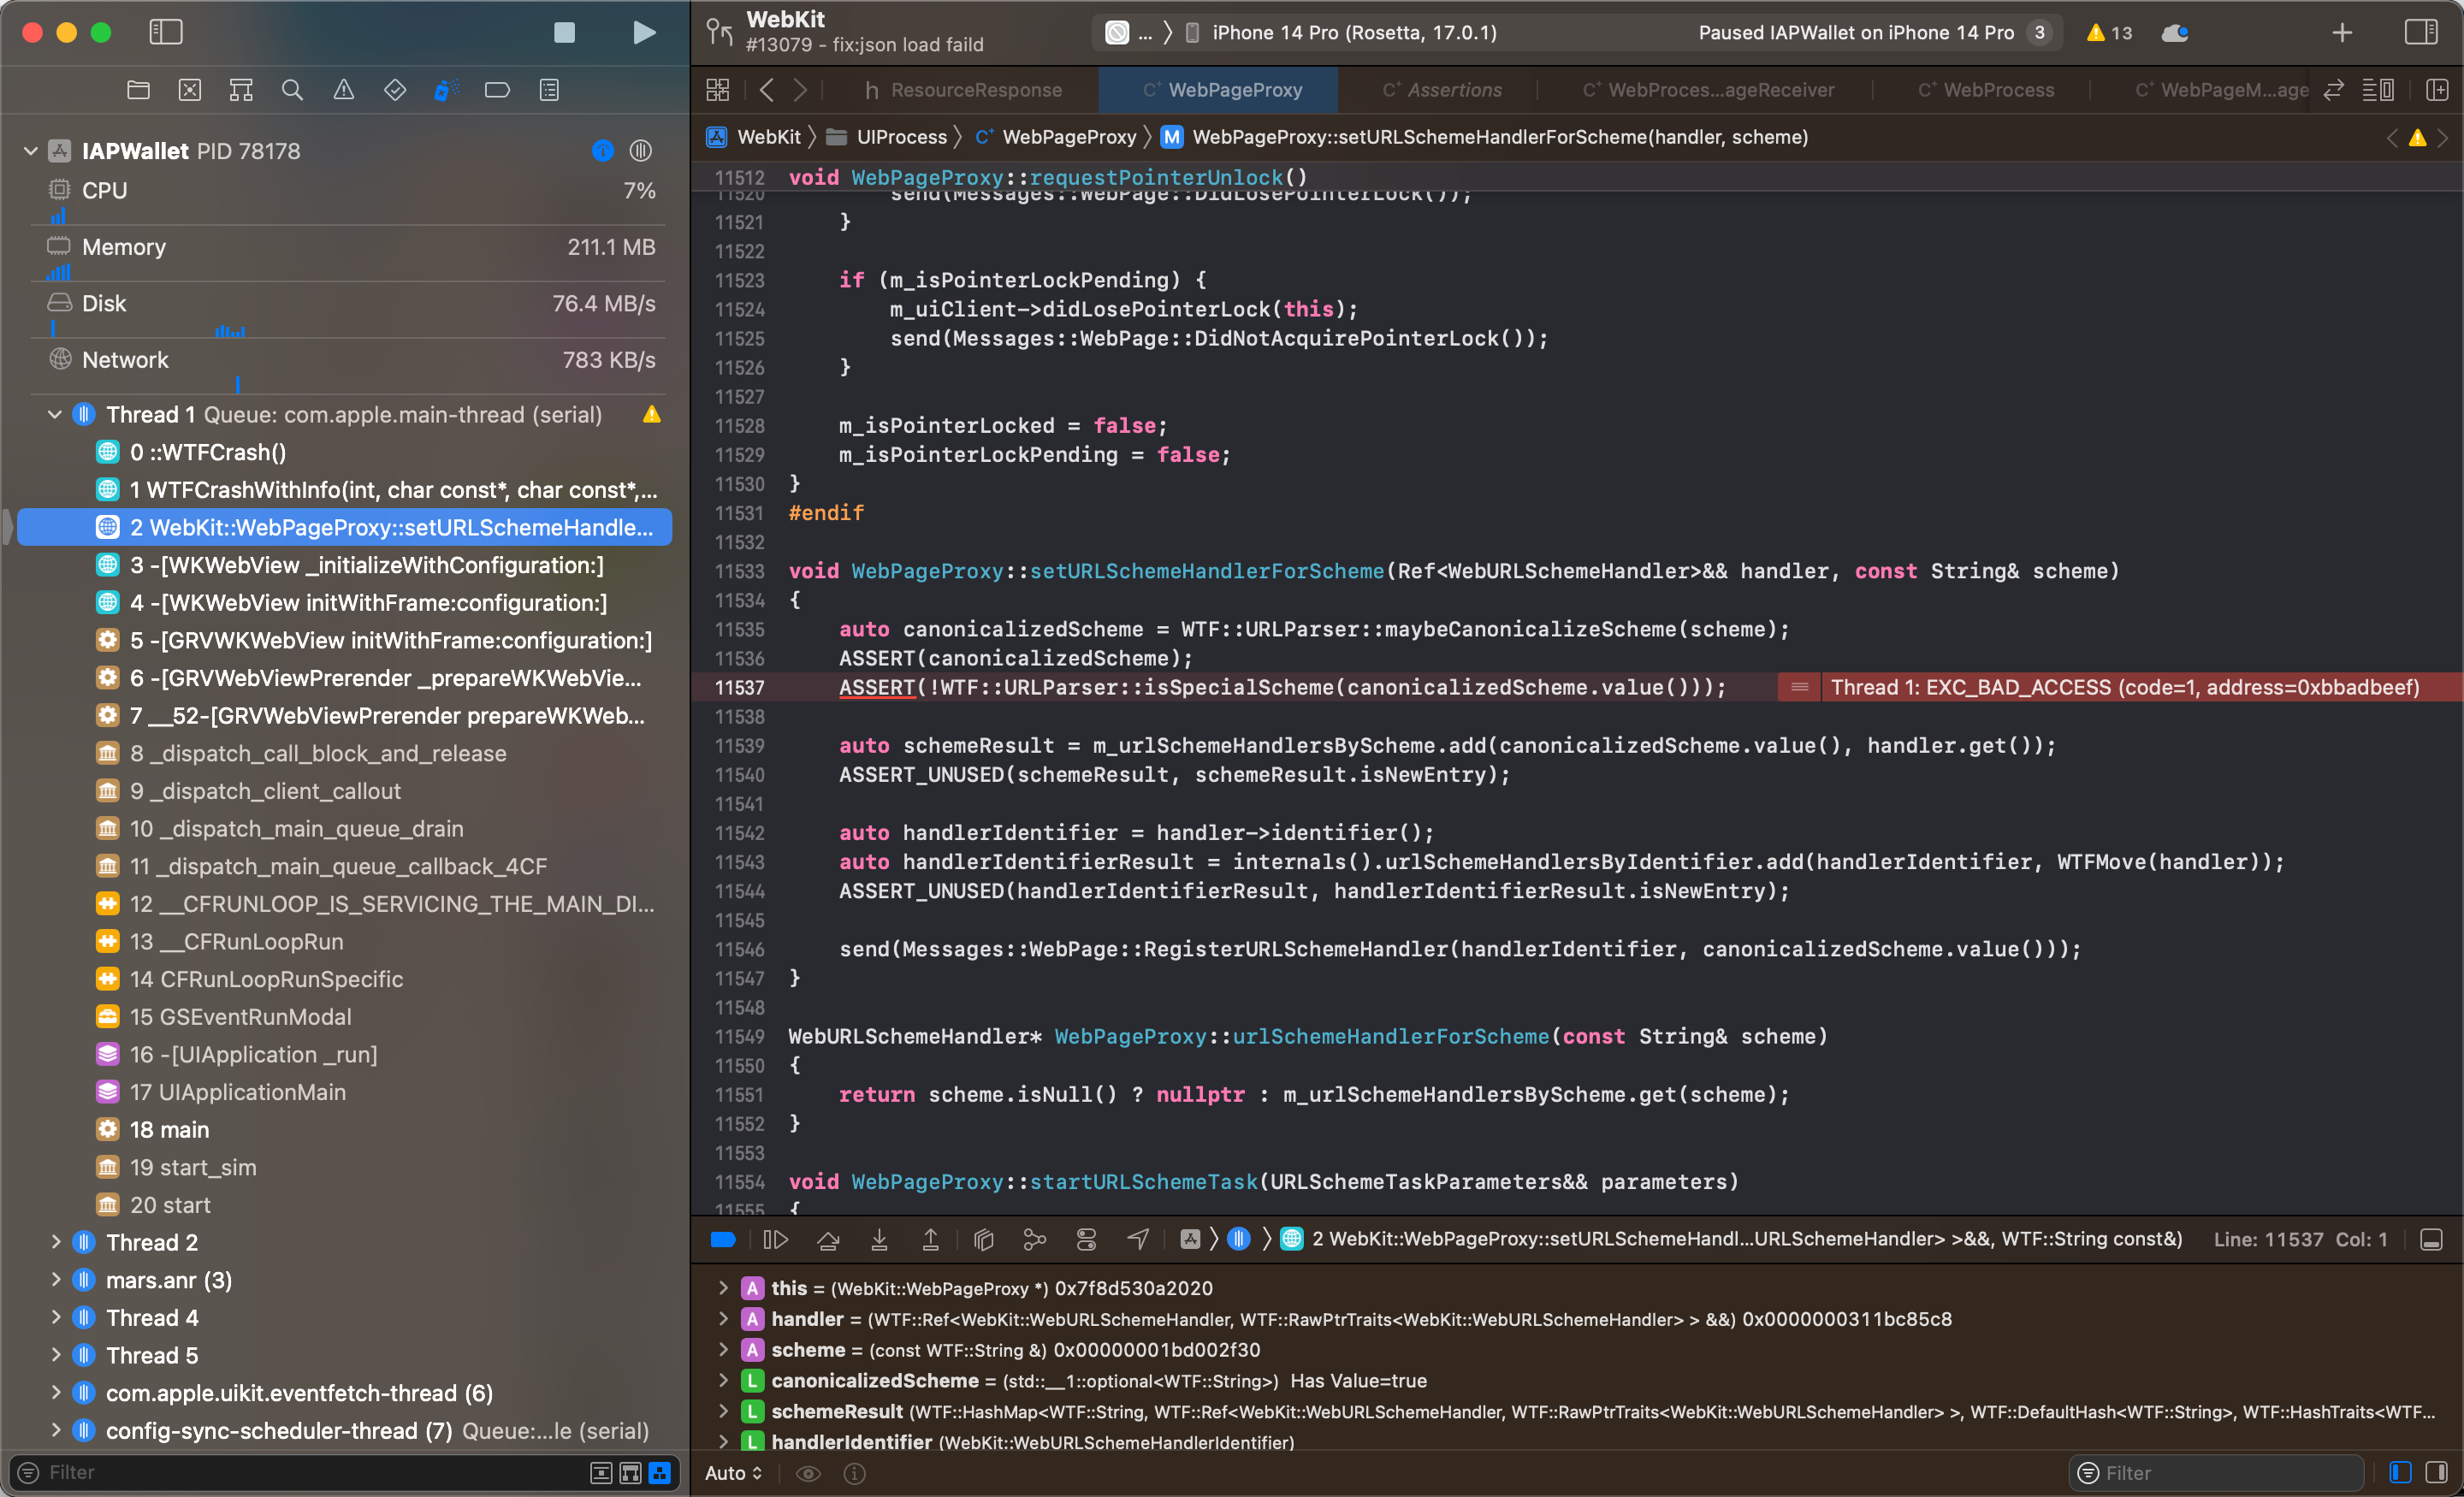The width and height of the screenshot is (2464, 1497).
Task: Collapse Thread 1 stack frames
Action: [55, 414]
